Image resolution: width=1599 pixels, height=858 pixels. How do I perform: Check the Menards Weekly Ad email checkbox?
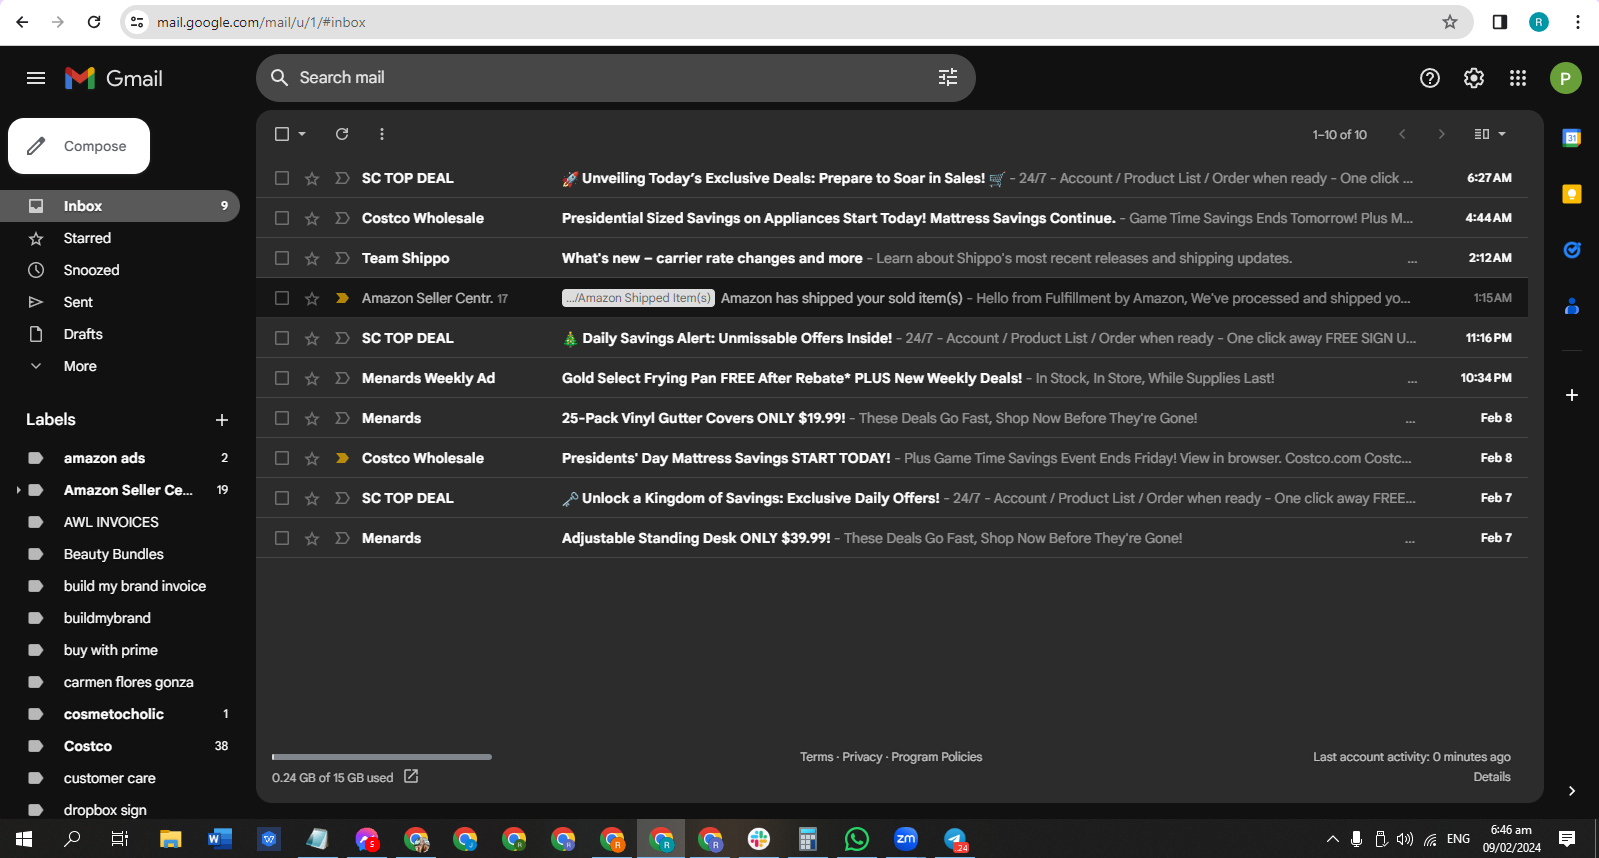pyautogui.click(x=282, y=378)
